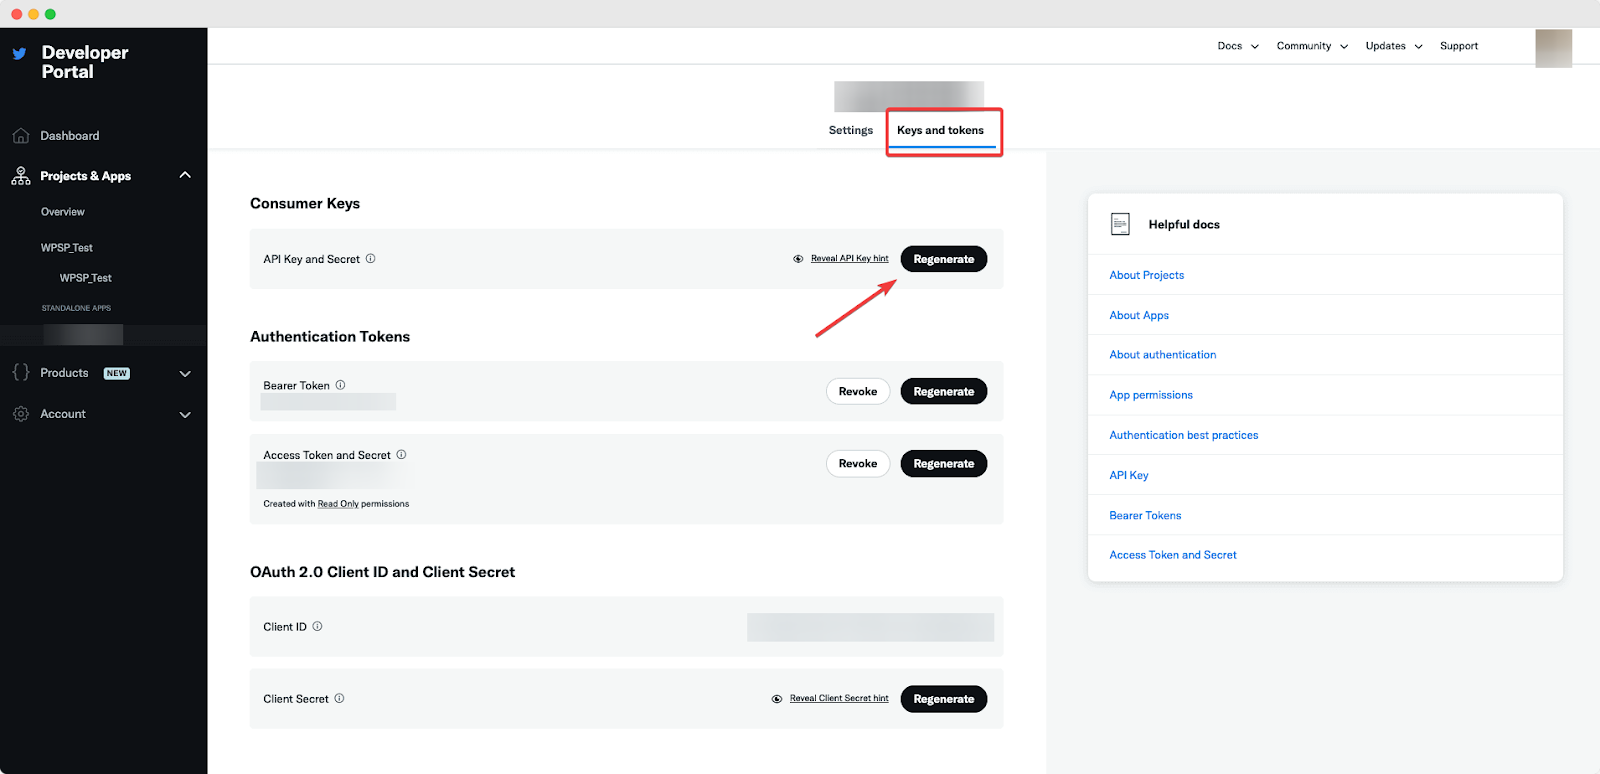Collapse the Projects & Apps section
1600x774 pixels.
(185, 175)
